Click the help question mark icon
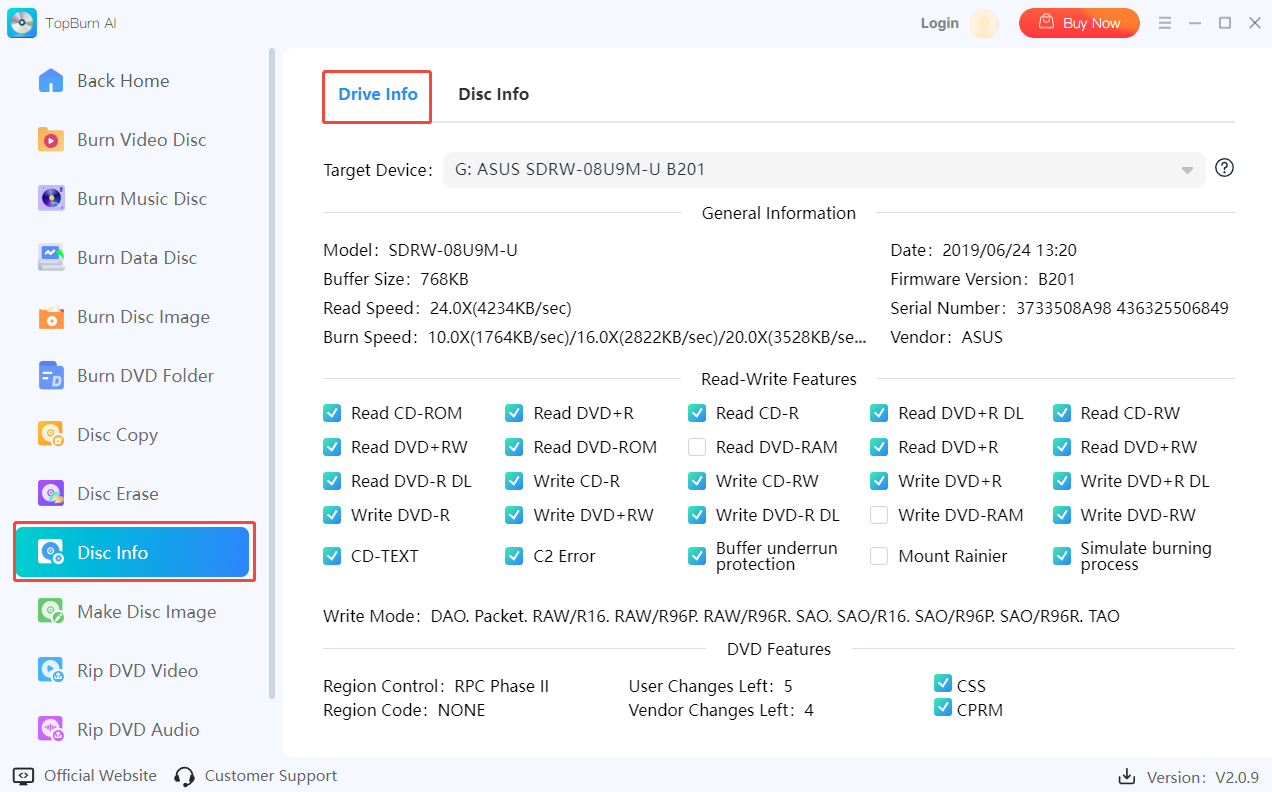The width and height of the screenshot is (1272, 792). pyautogui.click(x=1224, y=168)
